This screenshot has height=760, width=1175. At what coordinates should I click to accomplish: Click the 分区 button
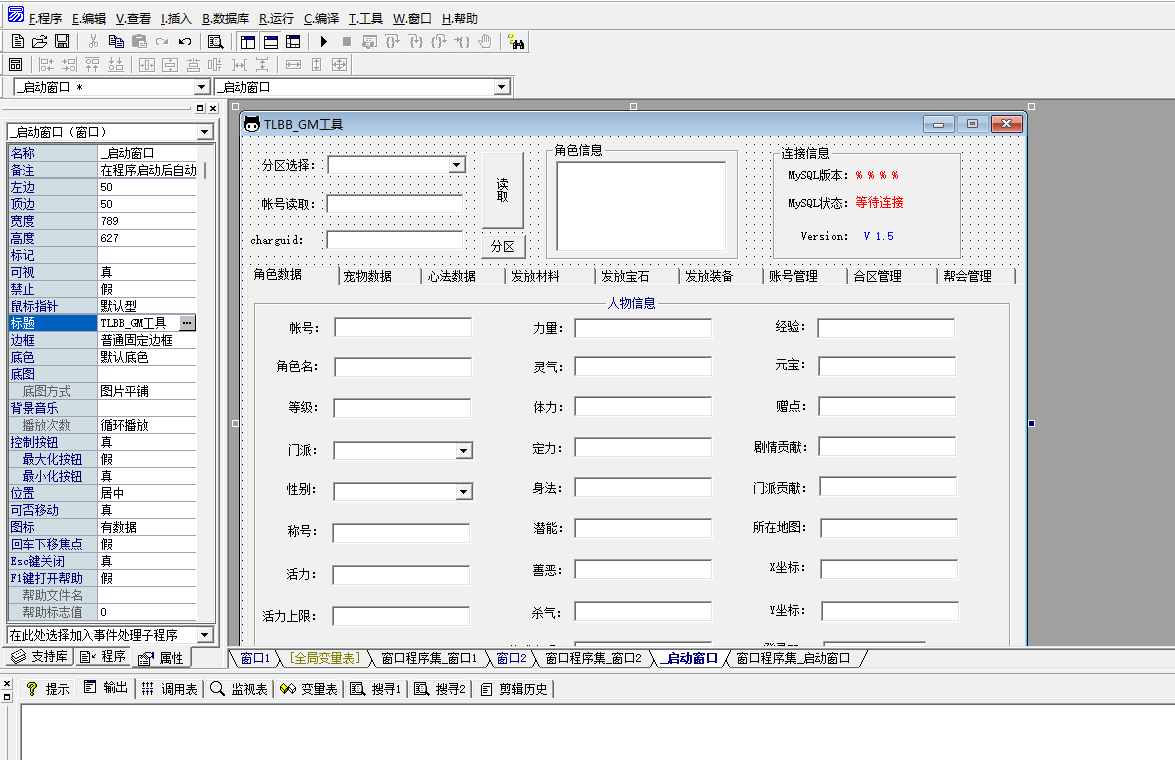503,246
